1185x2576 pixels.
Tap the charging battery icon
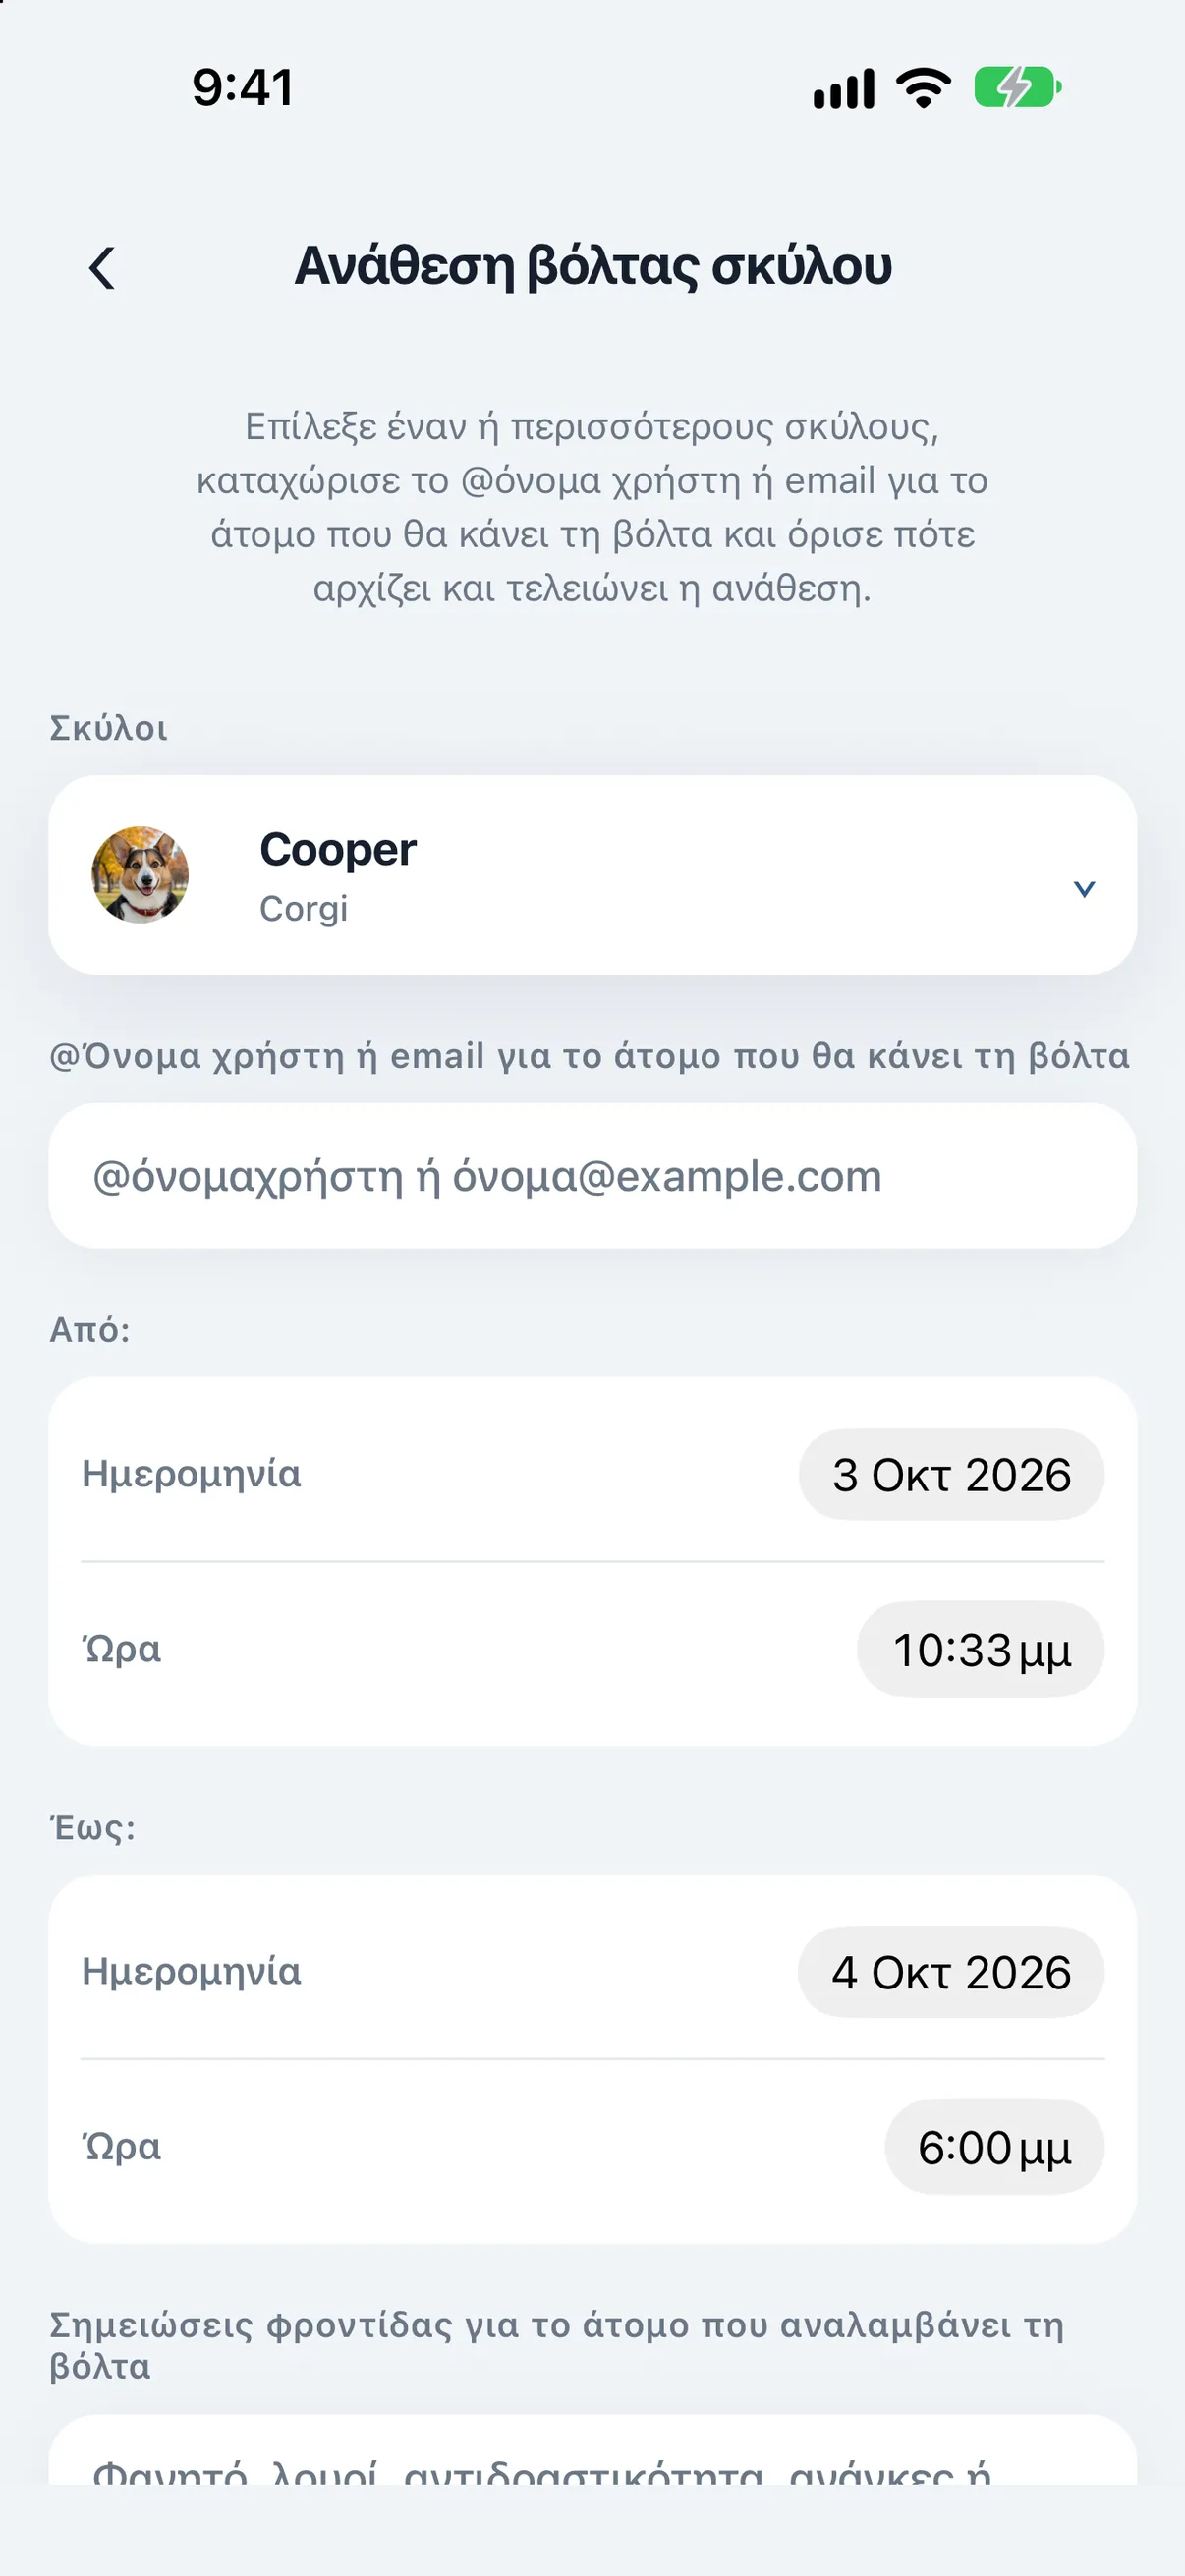(1018, 87)
